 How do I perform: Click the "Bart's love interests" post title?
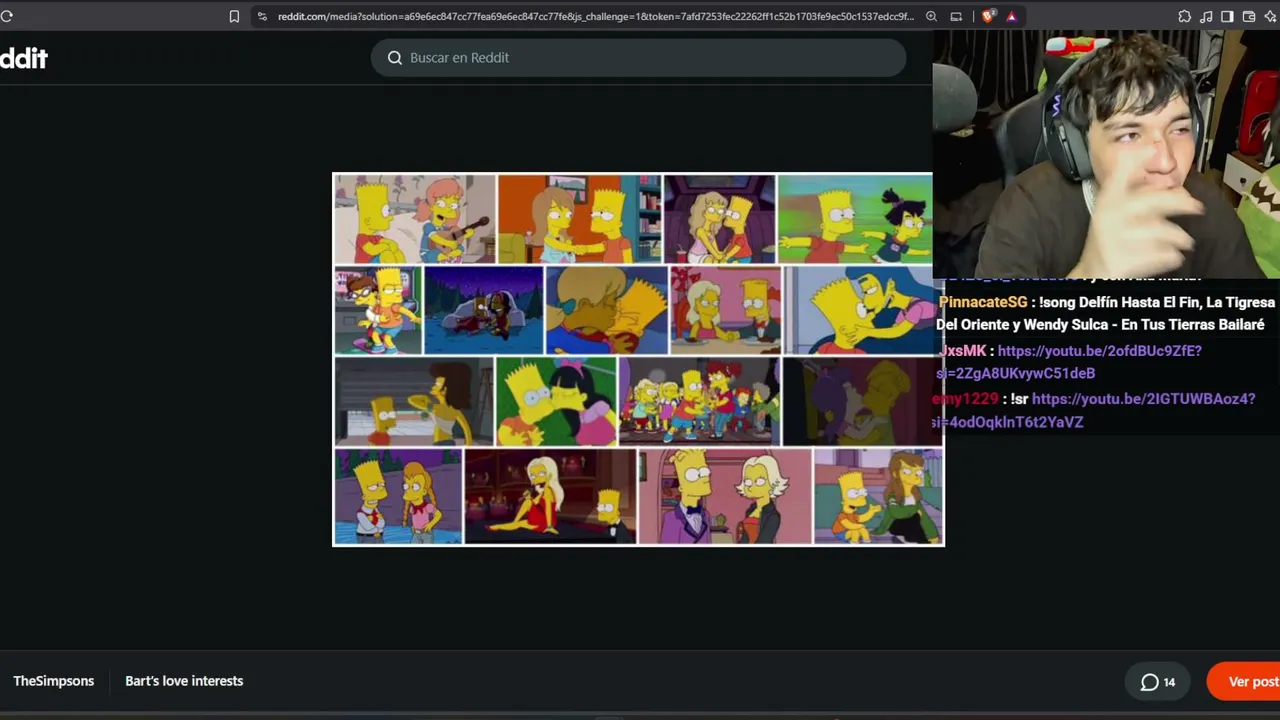[184, 681]
